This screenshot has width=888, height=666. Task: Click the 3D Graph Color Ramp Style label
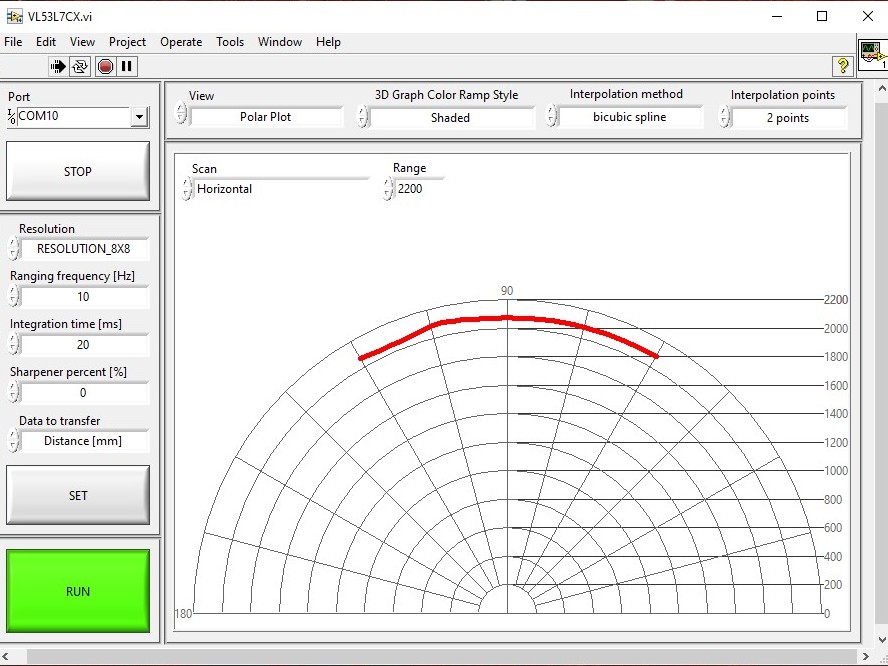[446, 95]
